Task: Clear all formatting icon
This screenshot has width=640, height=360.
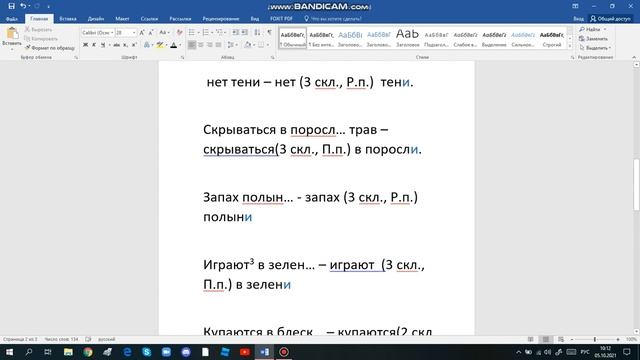Action: tap(179, 32)
